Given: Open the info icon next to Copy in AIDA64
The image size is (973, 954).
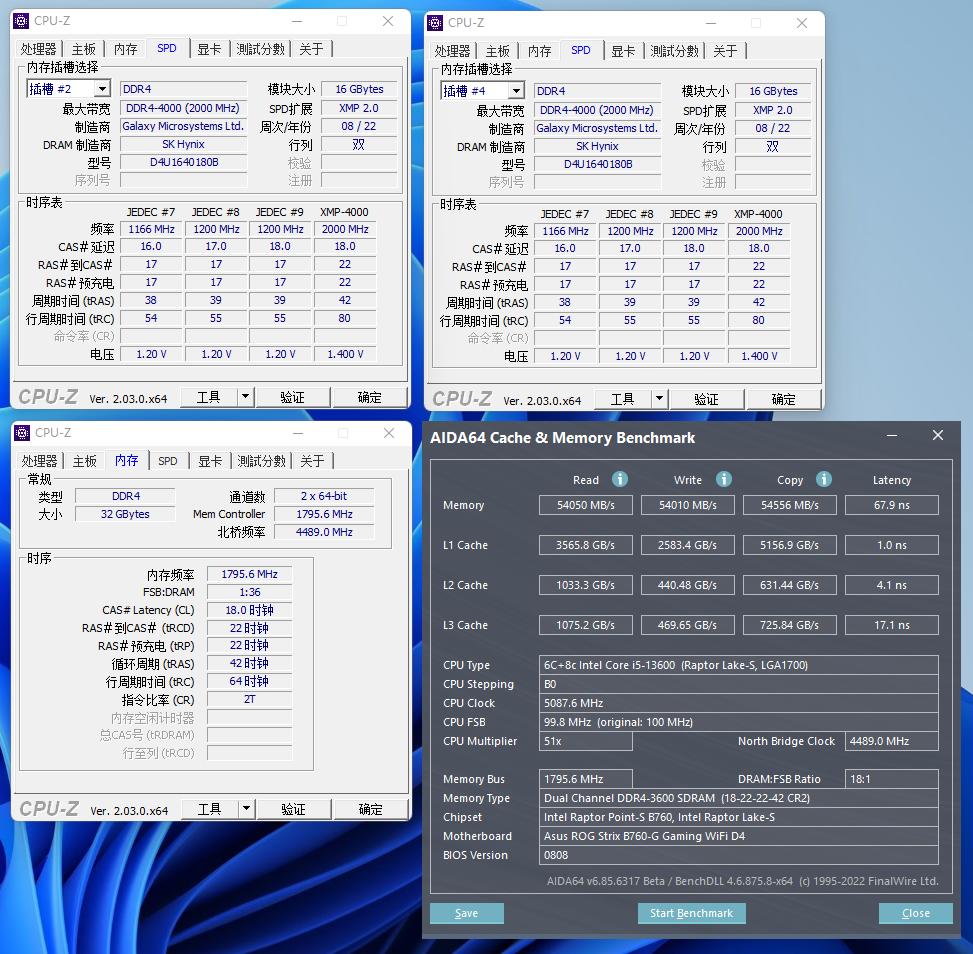Looking at the screenshot, I should click(x=823, y=480).
